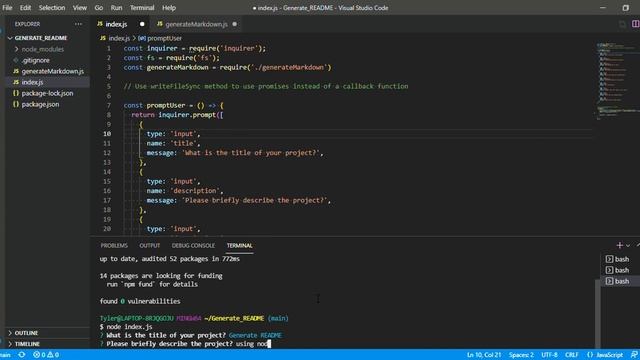Open the Run menu
The height and width of the screenshot is (360, 640).
pos(116,8)
